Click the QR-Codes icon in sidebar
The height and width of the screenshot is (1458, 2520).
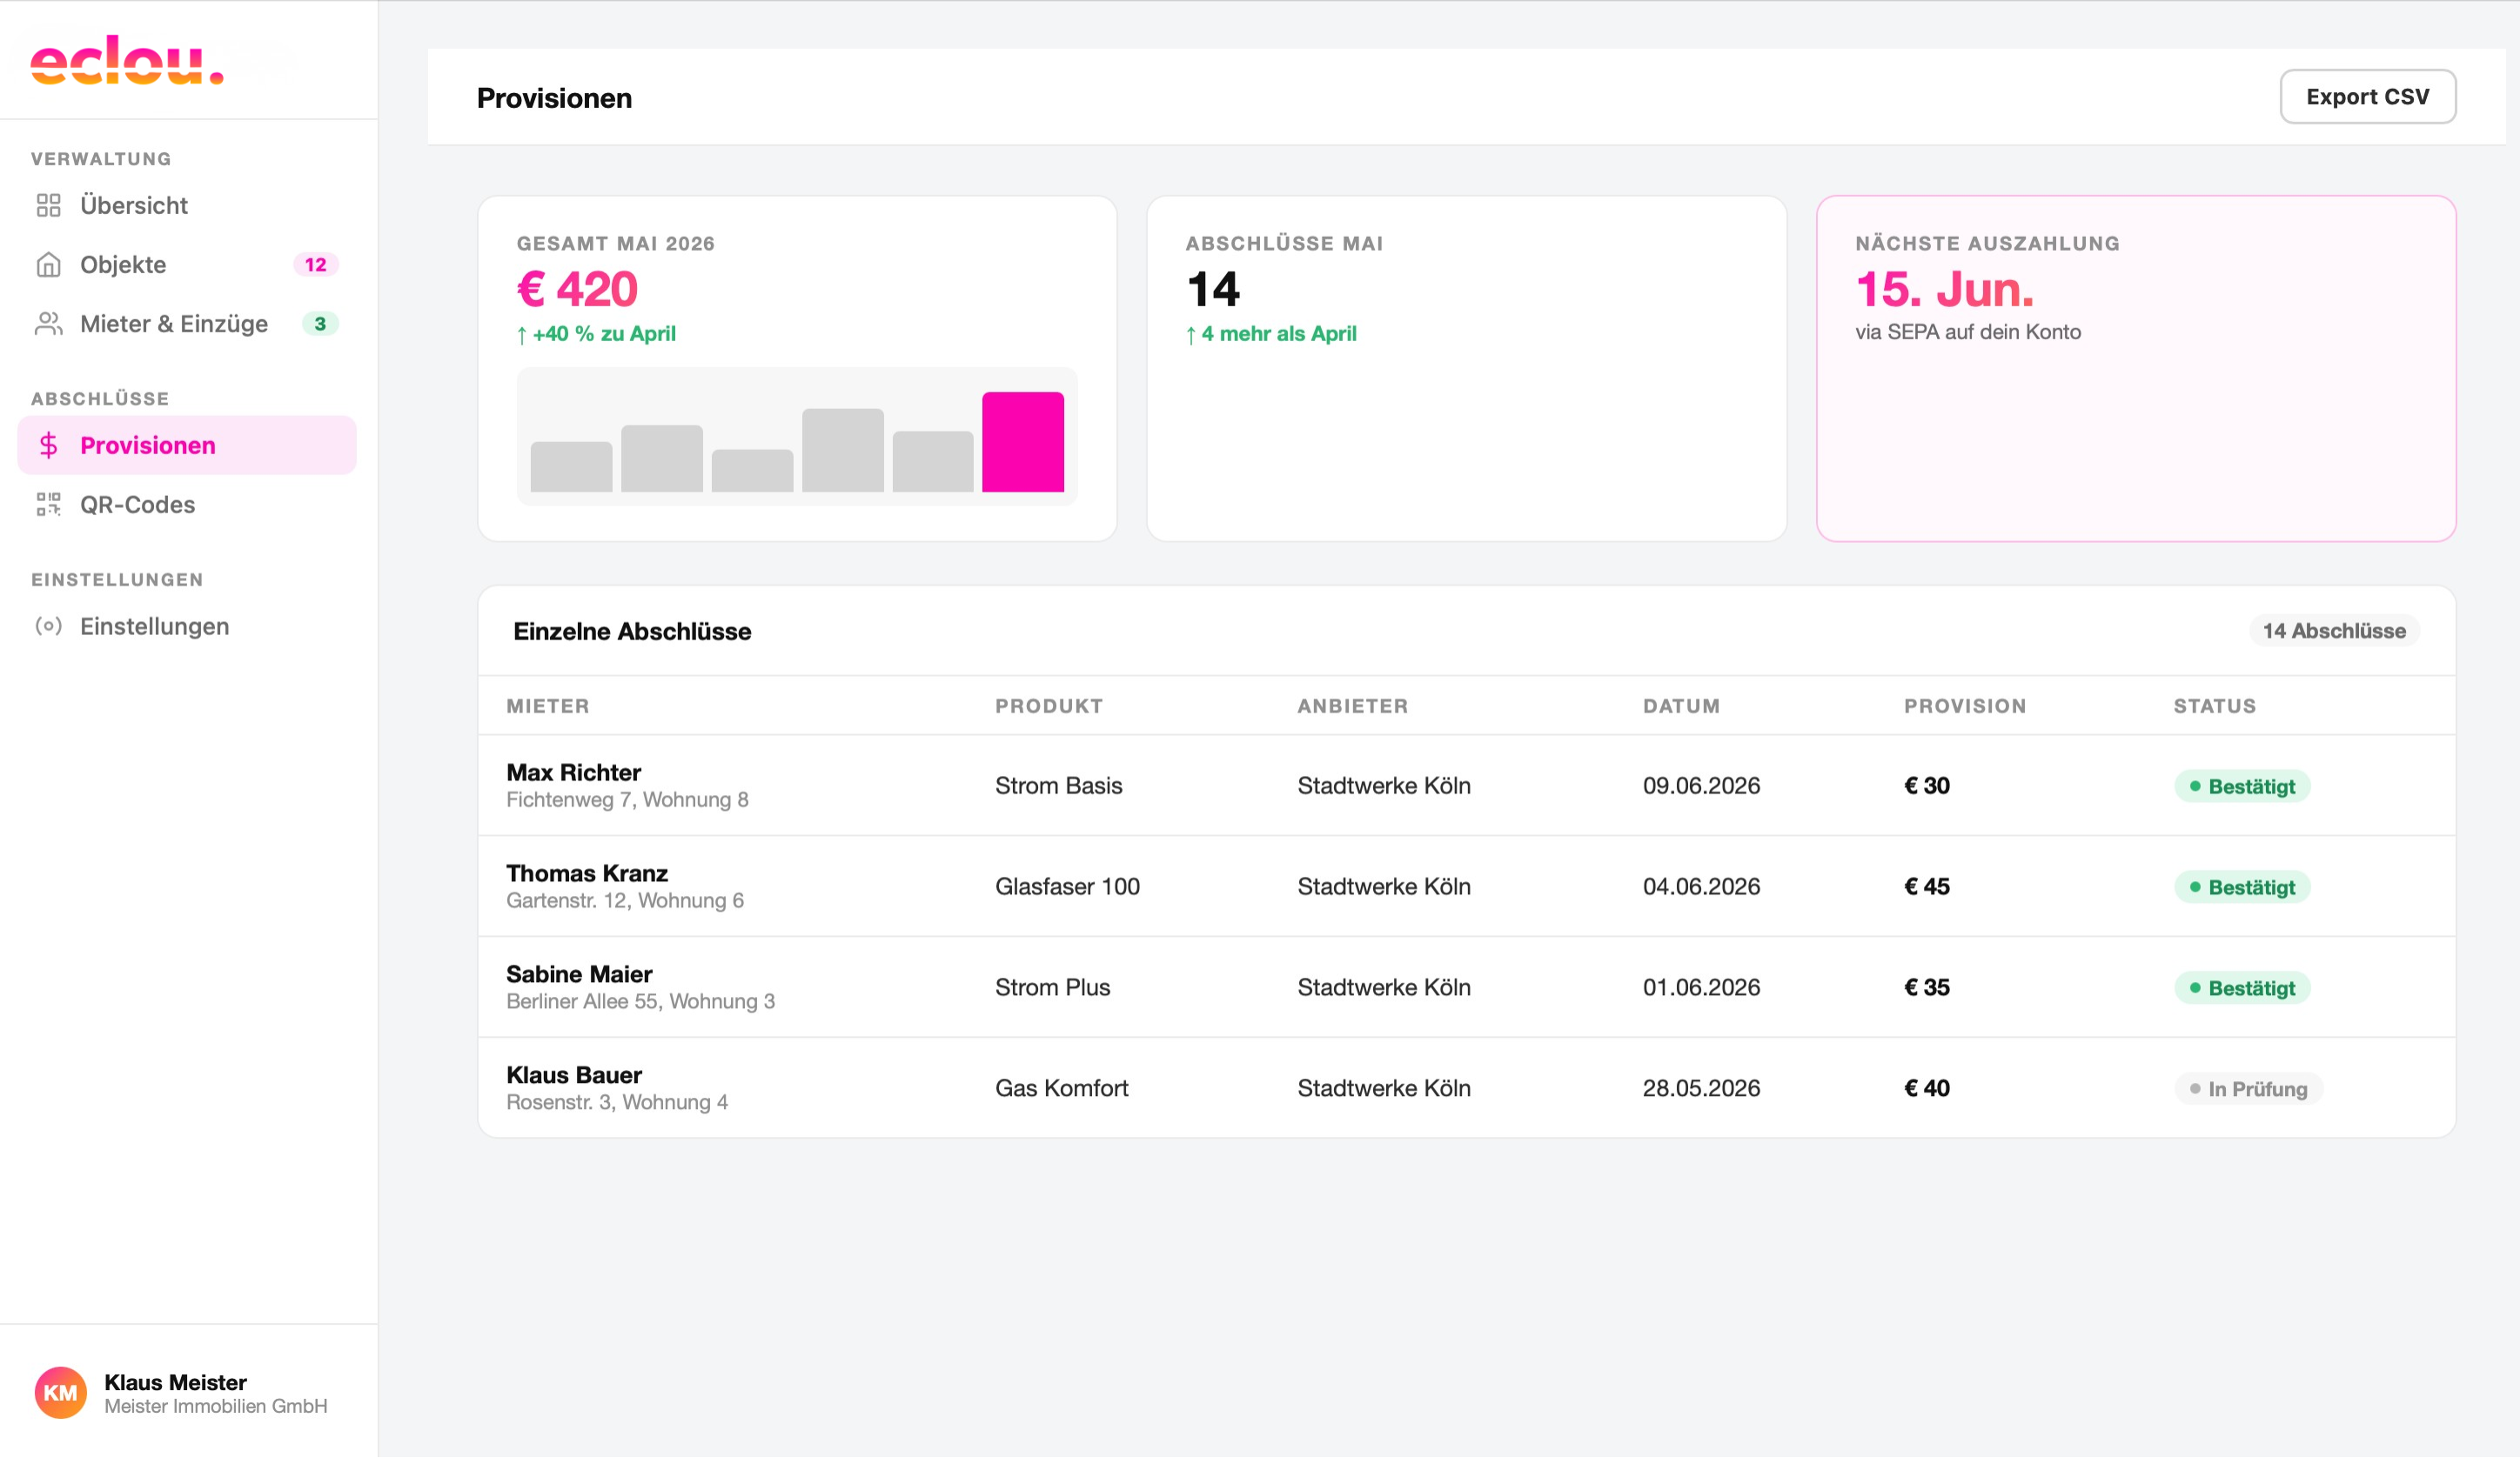click(x=48, y=504)
